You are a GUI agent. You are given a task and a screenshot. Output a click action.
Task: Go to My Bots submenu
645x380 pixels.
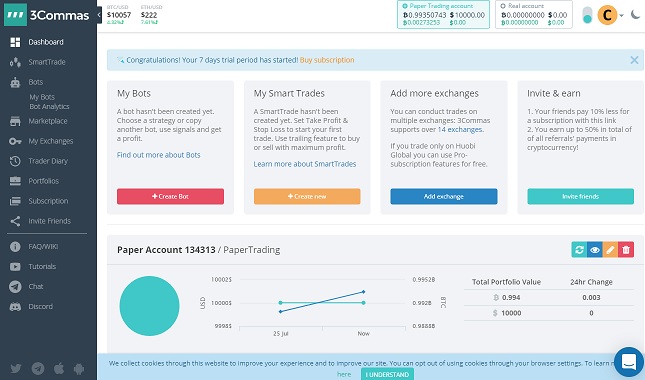(42, 97)
